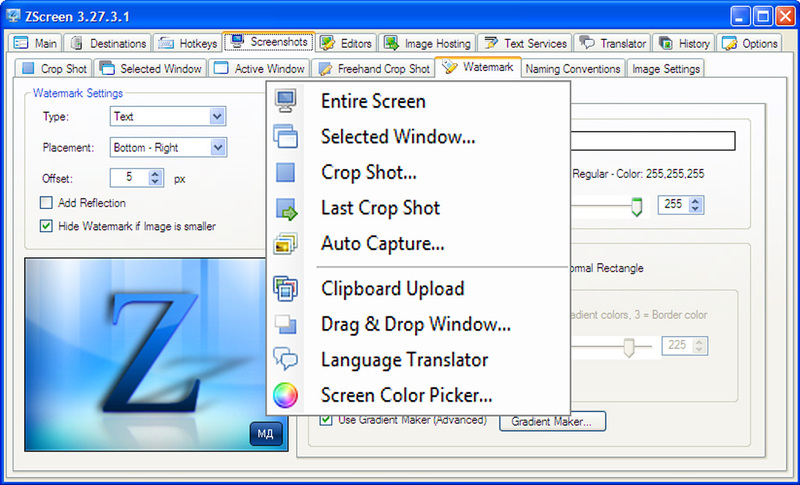Click the 255 value field
800x485 pixels.
[x=673, y=205]
